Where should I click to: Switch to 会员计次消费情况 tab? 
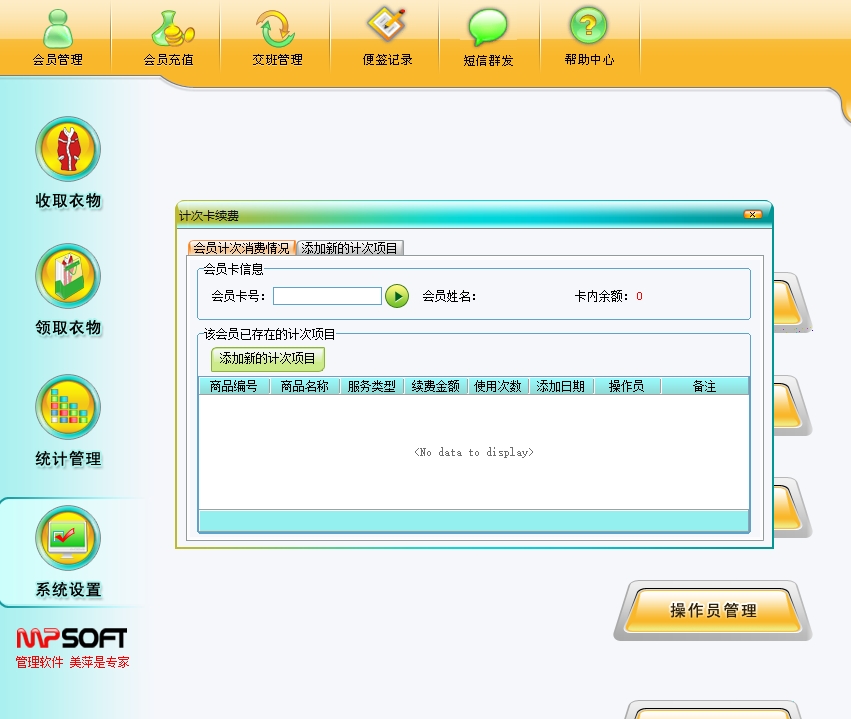click(241, 248)
